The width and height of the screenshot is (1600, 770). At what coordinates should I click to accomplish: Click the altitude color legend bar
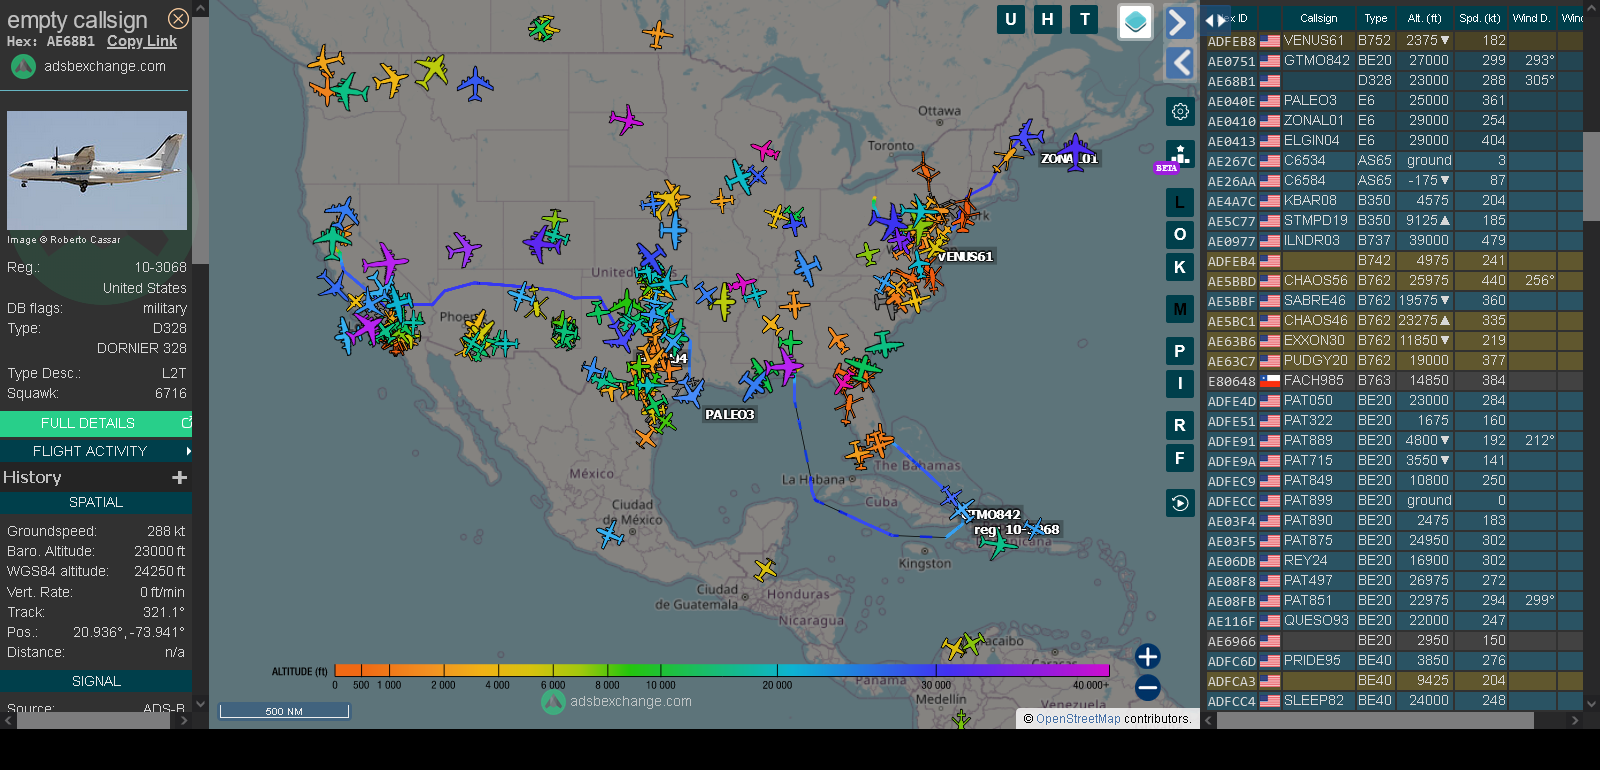[721, 670]
